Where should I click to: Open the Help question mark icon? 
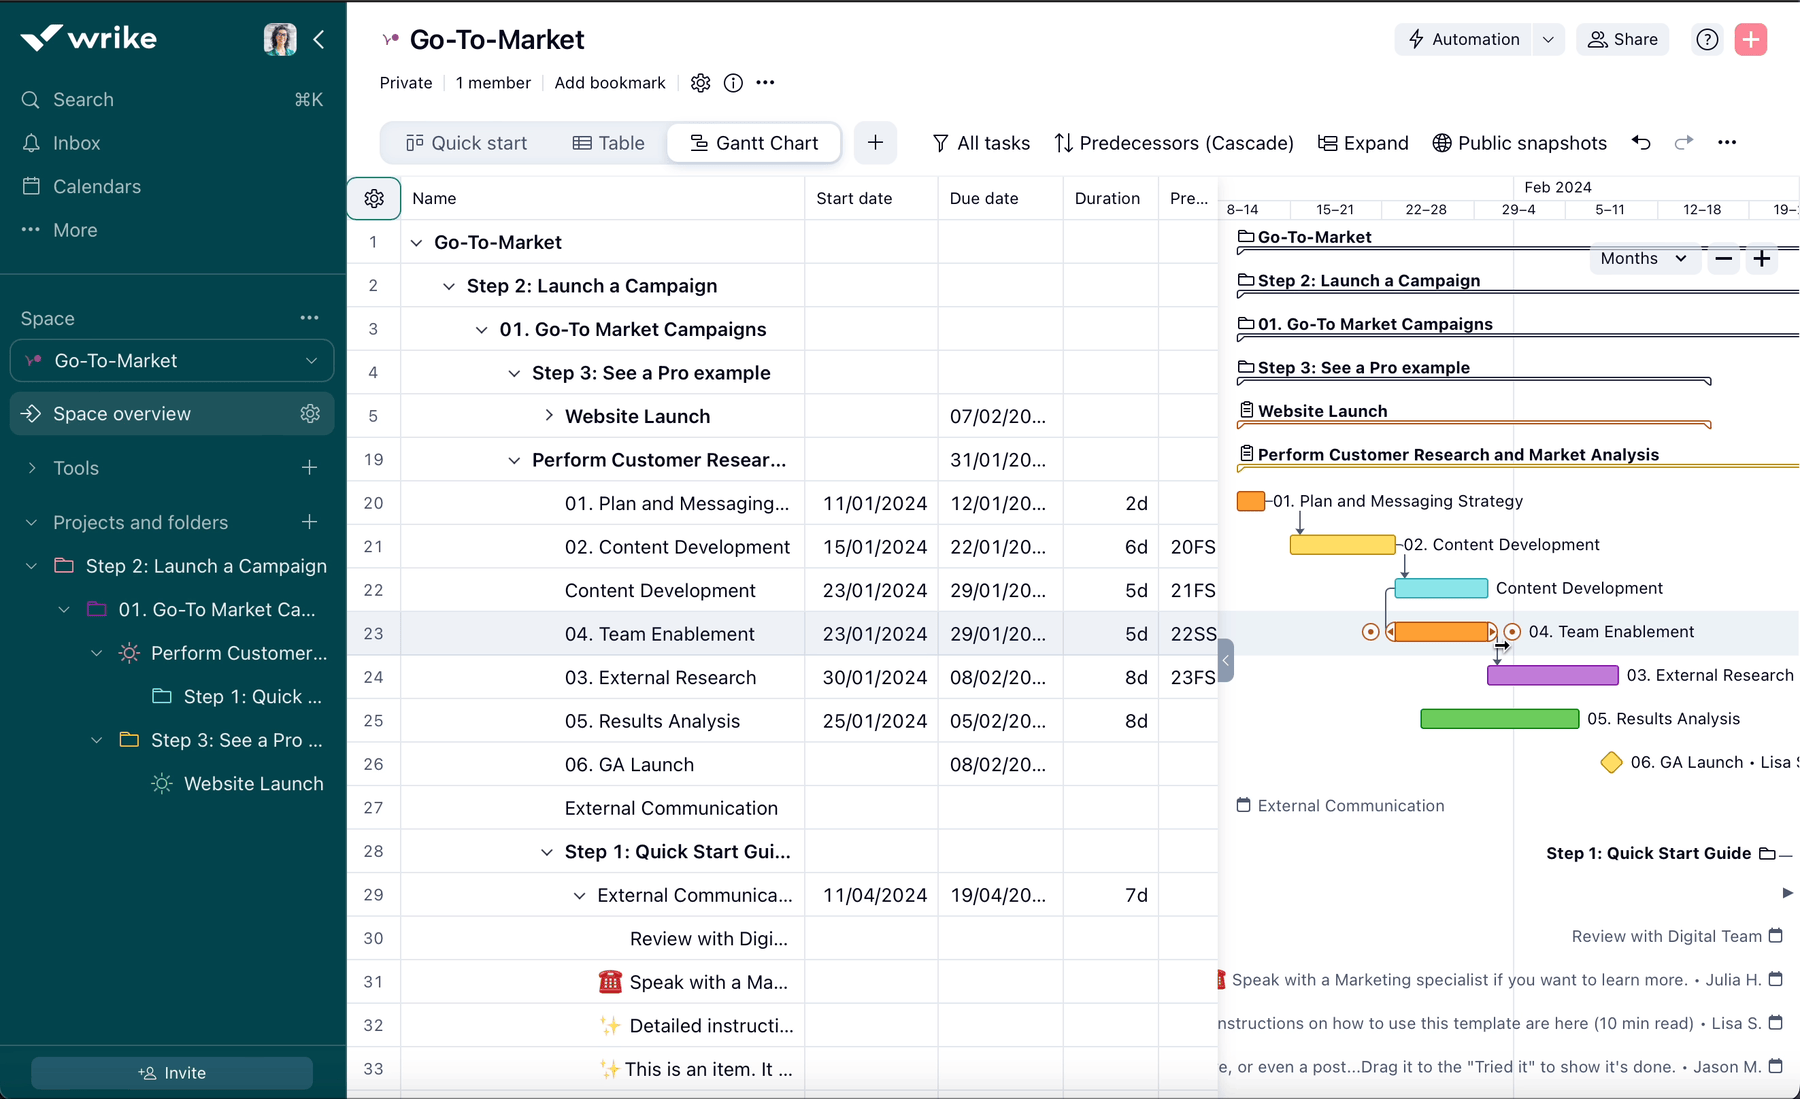[1707, 39]
